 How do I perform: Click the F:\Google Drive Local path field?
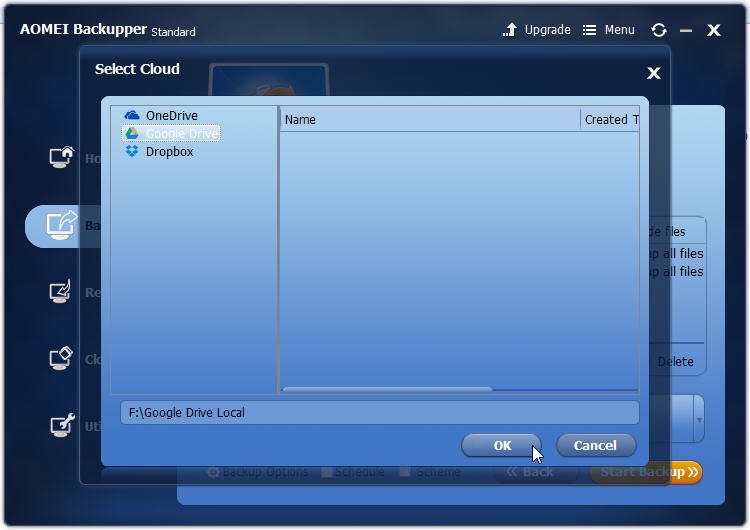tap(380, 413)
